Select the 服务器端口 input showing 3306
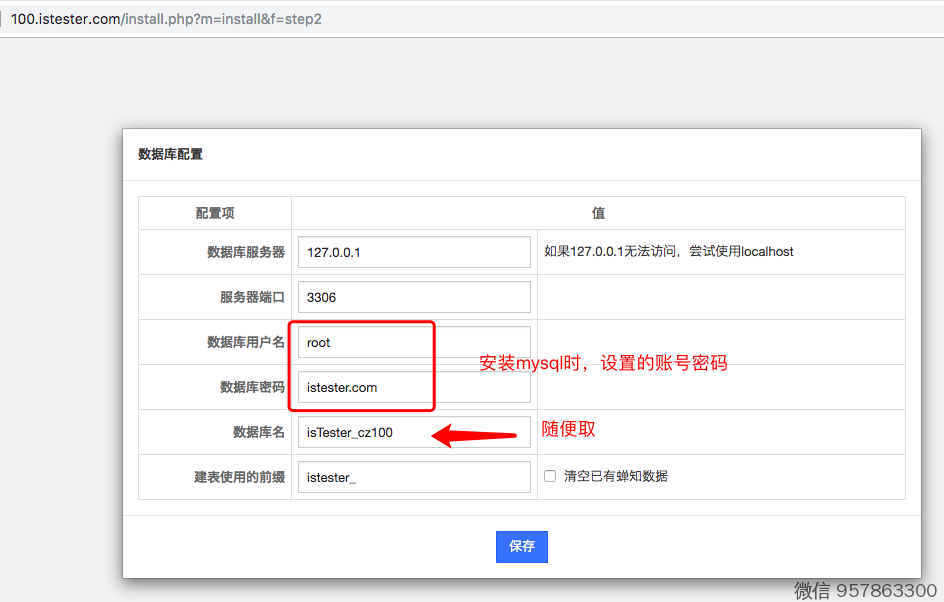This screenshot has height=602, width=944. coord(414,297)
